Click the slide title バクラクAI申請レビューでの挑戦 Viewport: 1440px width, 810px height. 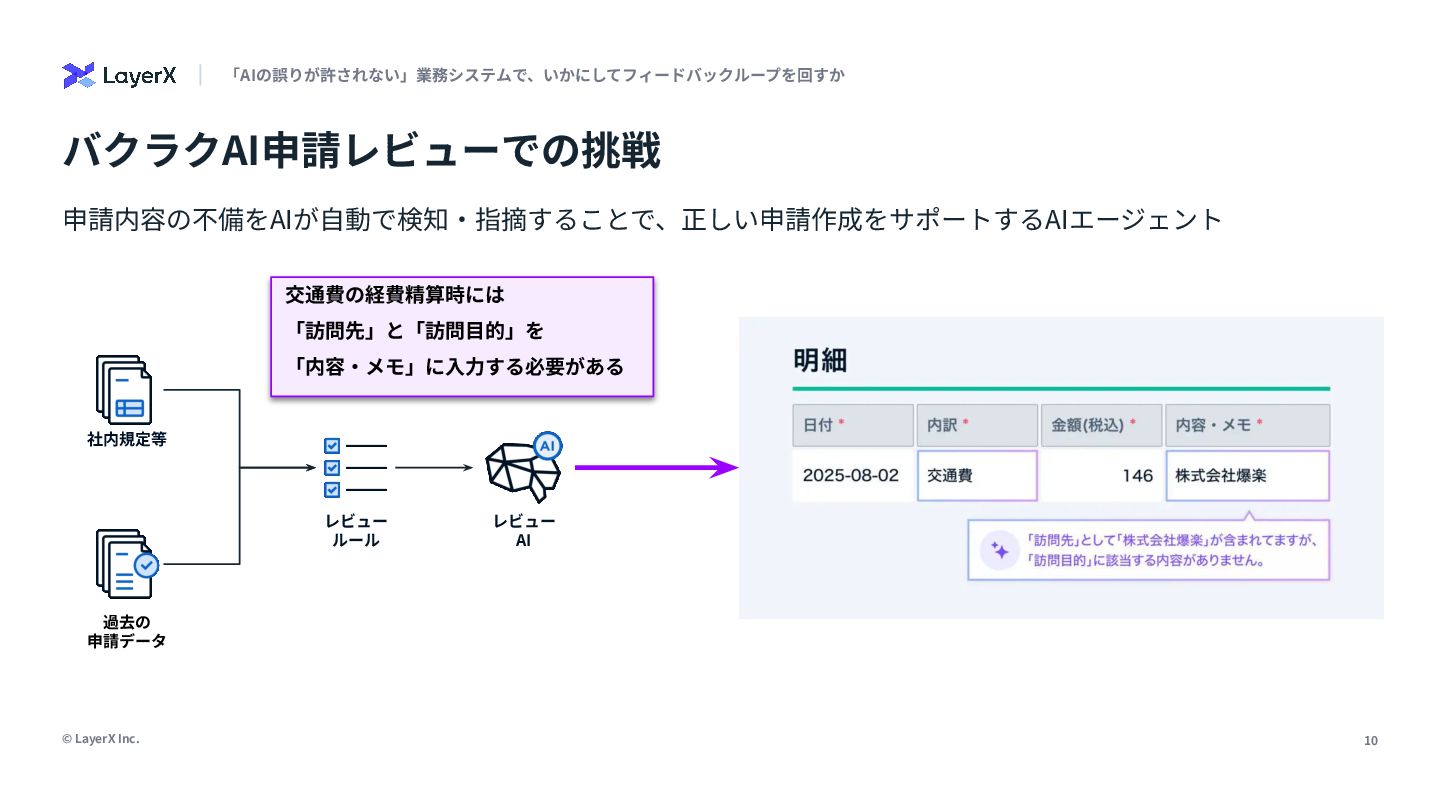point(362,150)
